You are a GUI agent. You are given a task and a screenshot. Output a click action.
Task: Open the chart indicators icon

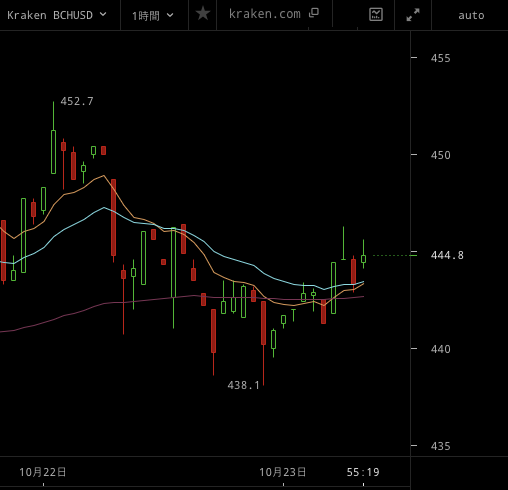coord(376,15)
